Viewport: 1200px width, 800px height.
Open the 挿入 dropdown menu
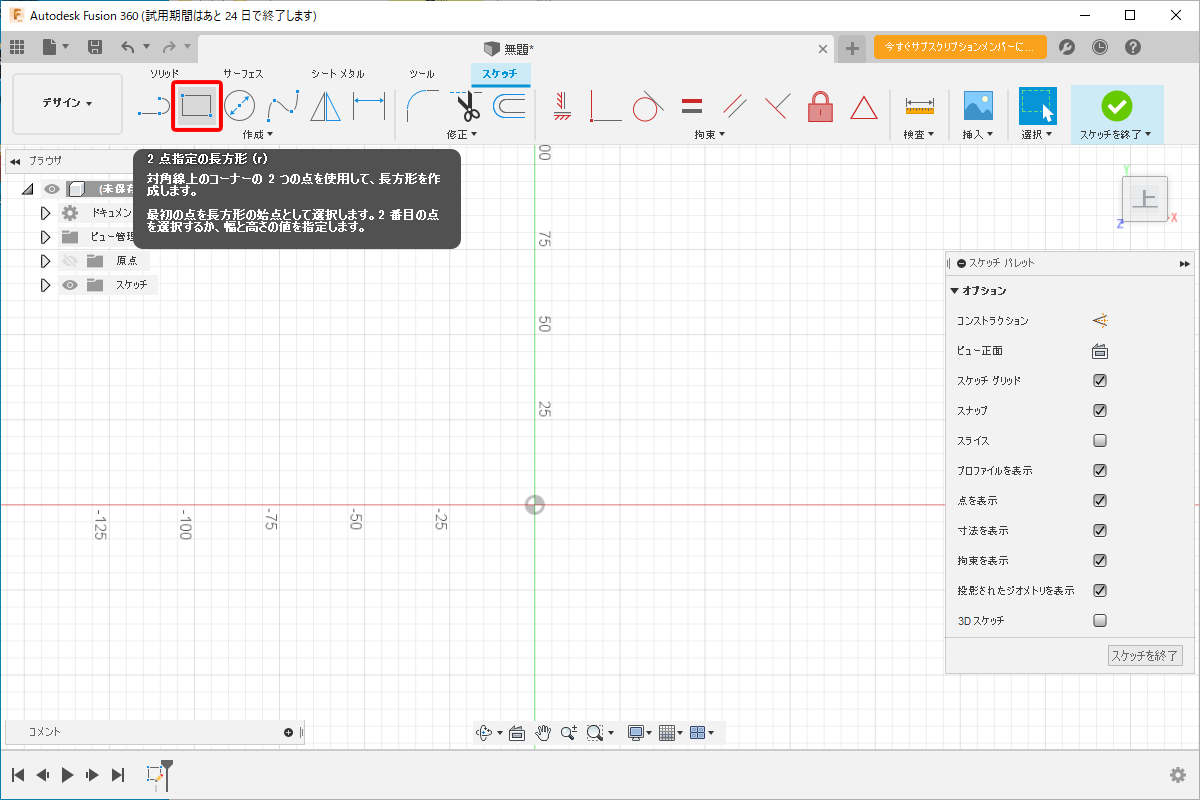click(x=977, y=134)
